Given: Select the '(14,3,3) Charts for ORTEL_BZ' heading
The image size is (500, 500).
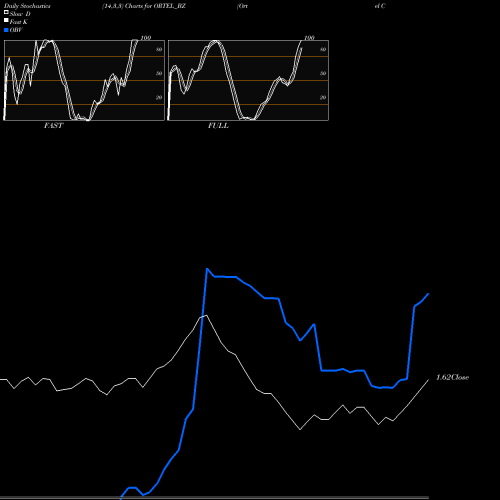Looking at the screenshot, I should [144, 6].
